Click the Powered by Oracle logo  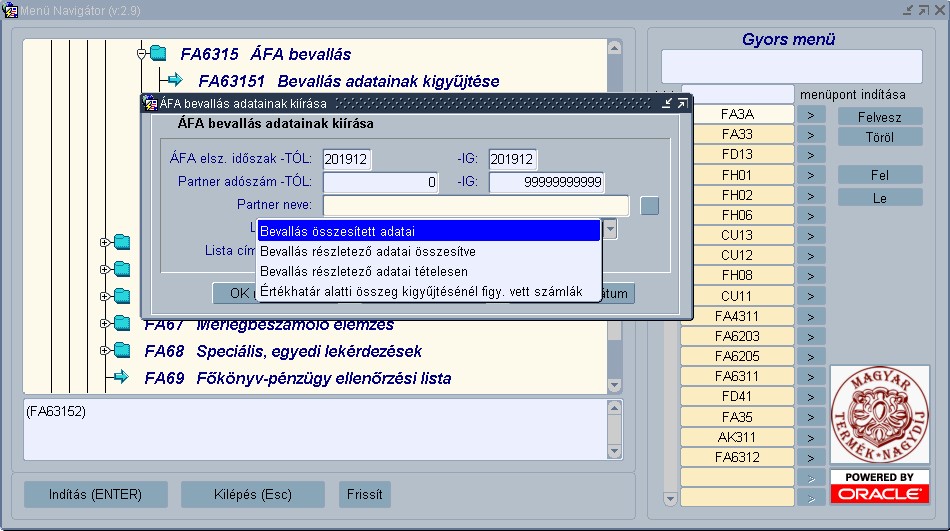click(x=879, y=487)
